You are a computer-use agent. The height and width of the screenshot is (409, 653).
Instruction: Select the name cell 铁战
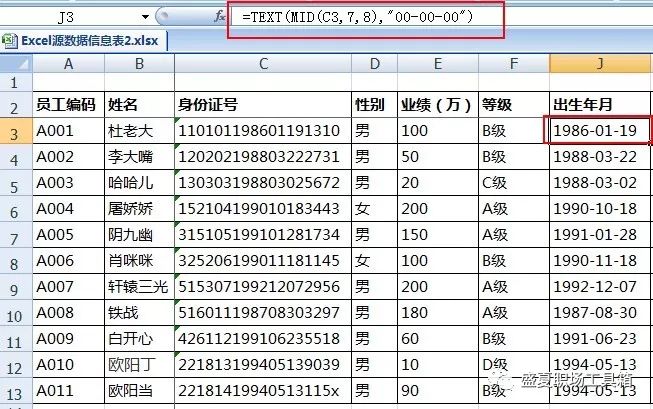140,313
